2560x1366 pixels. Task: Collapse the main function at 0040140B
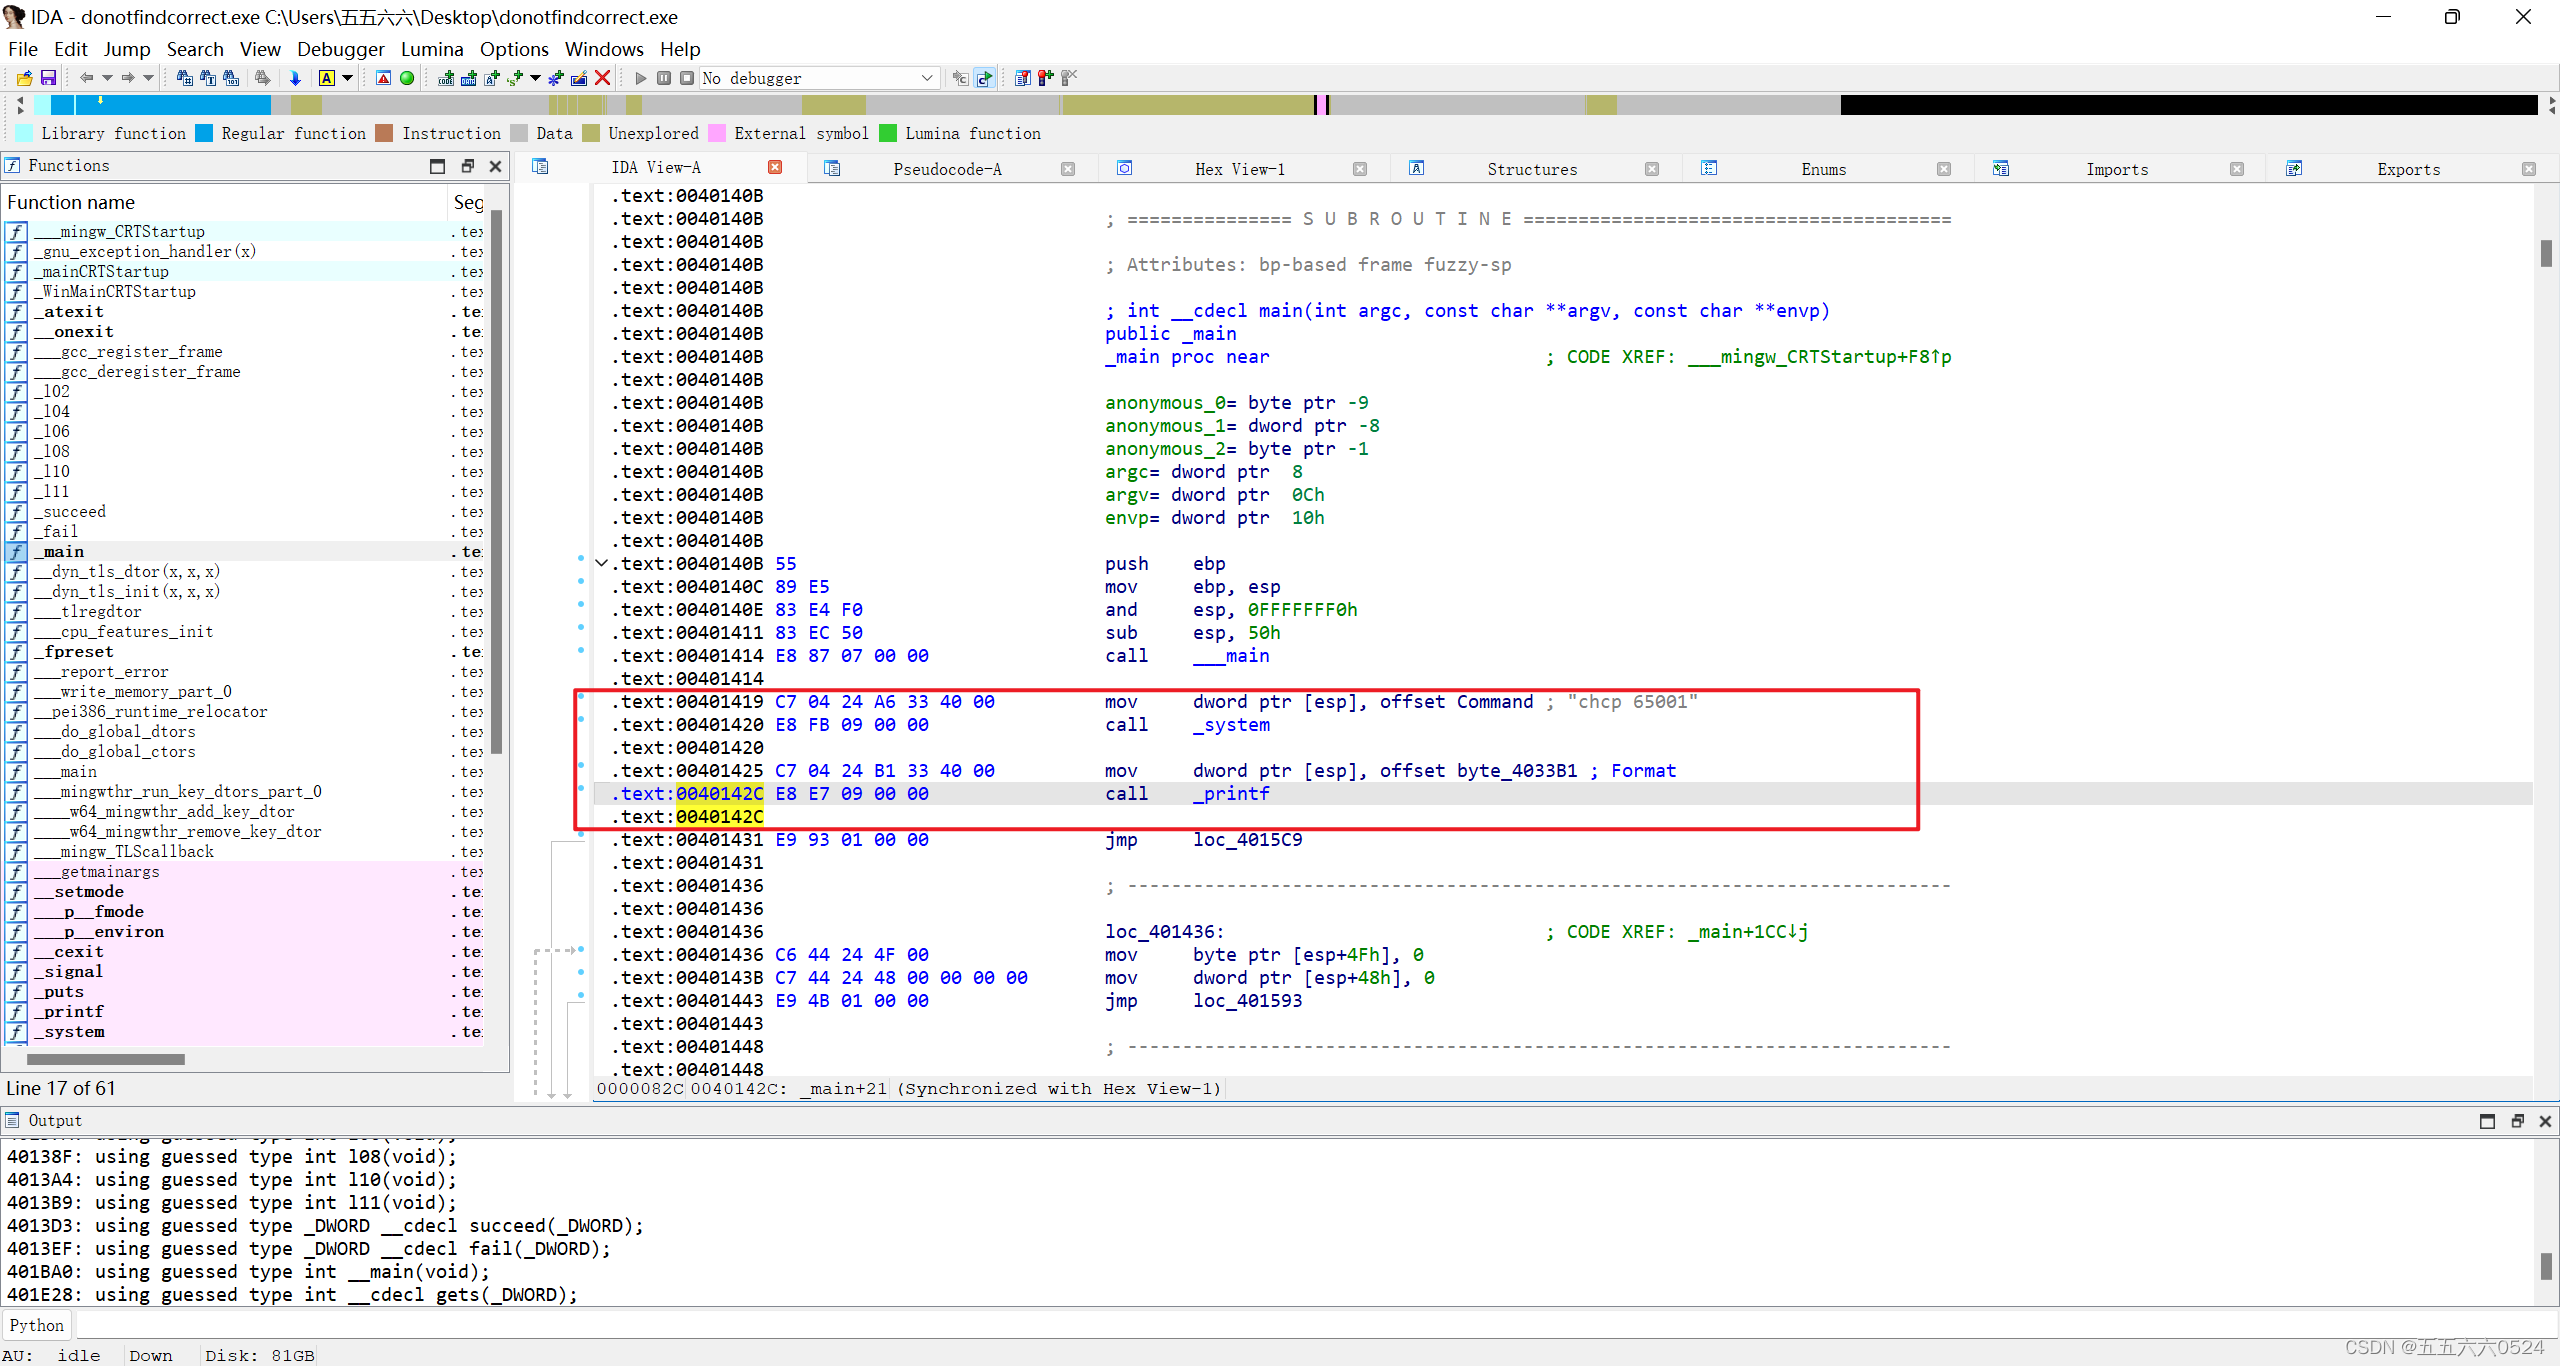pos(601,563)
